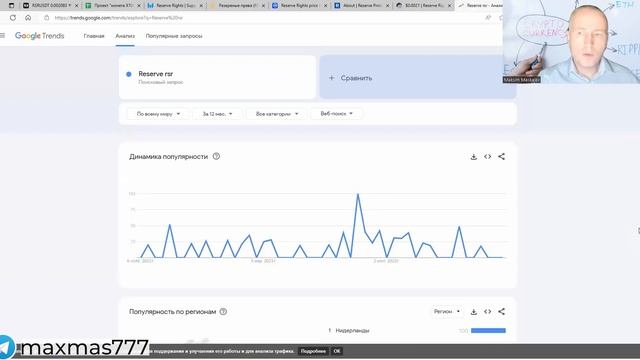
Task: Click the site info lock icon in address bar
Action: [47, 18]
